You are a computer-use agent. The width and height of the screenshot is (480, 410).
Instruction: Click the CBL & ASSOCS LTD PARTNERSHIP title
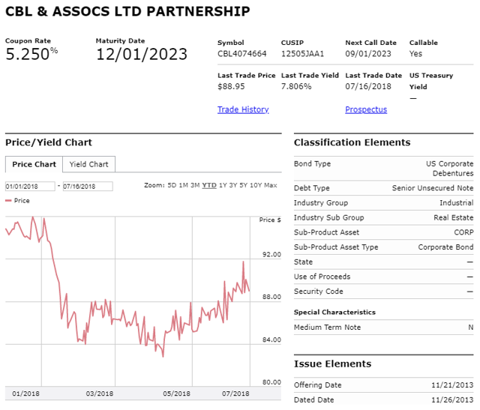tap(128, 11)
